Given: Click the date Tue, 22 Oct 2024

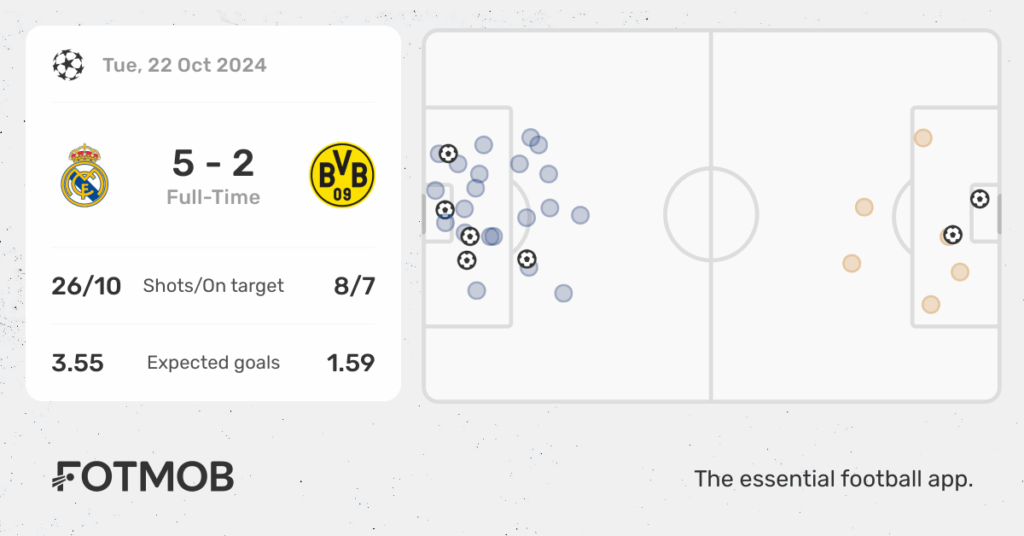Looking at the screenshot, I should pyautogui.click(x=184, y=65).
